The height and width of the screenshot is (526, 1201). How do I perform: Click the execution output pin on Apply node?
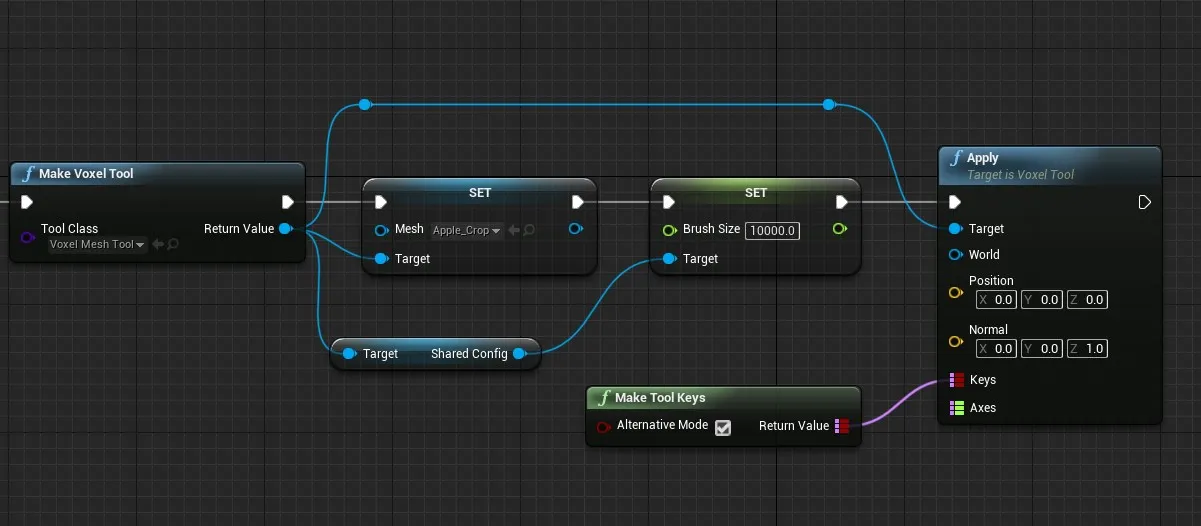tap(1144, 202)
